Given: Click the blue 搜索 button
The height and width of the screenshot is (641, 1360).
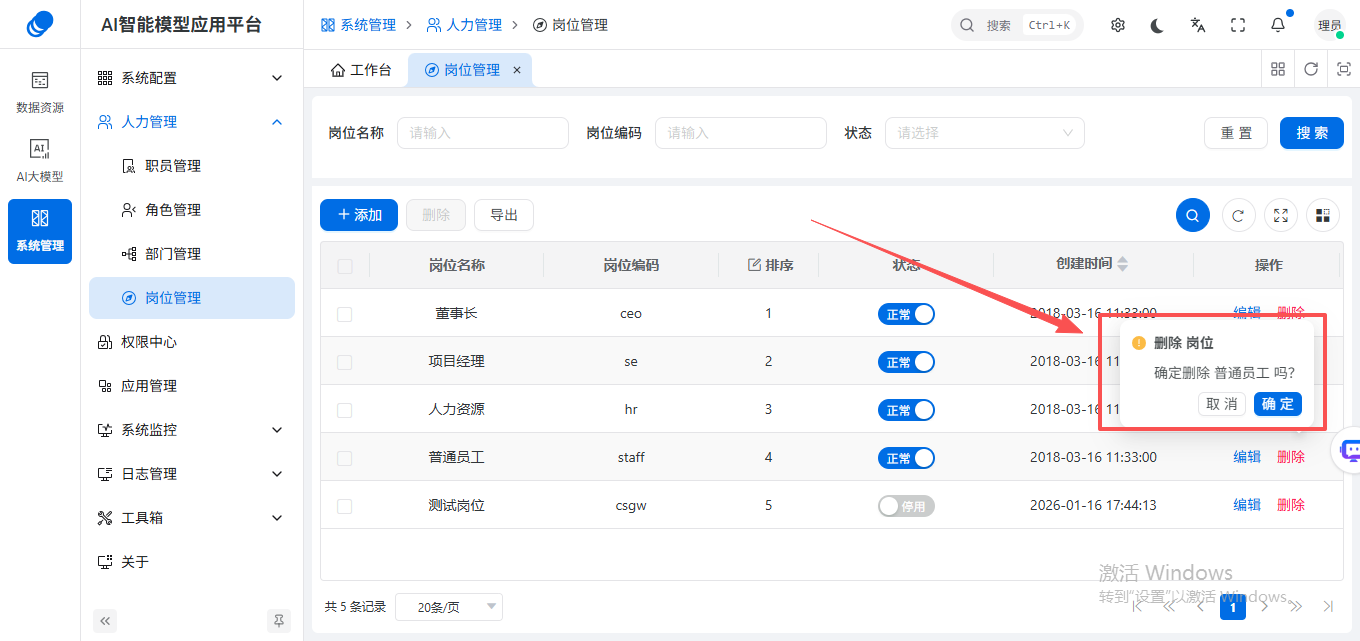Looking at the screenshot, I should 1312,133.
